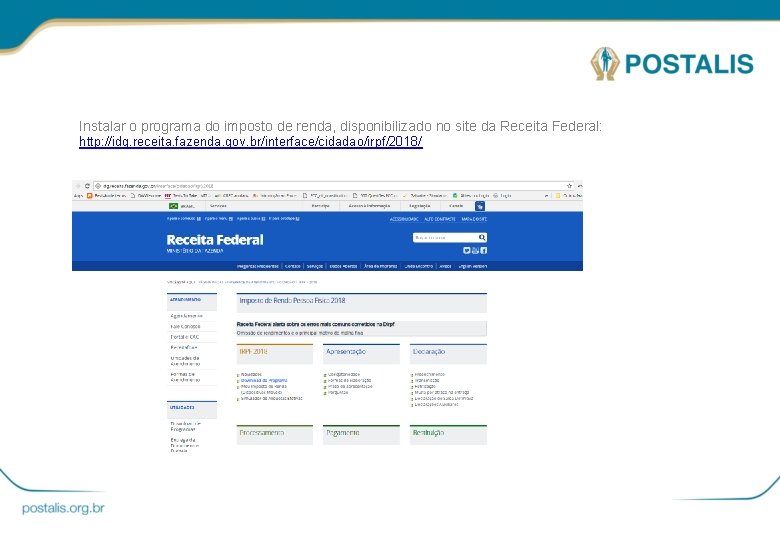Click the Acessibilidade link in blue header

(x=403, y=219)
